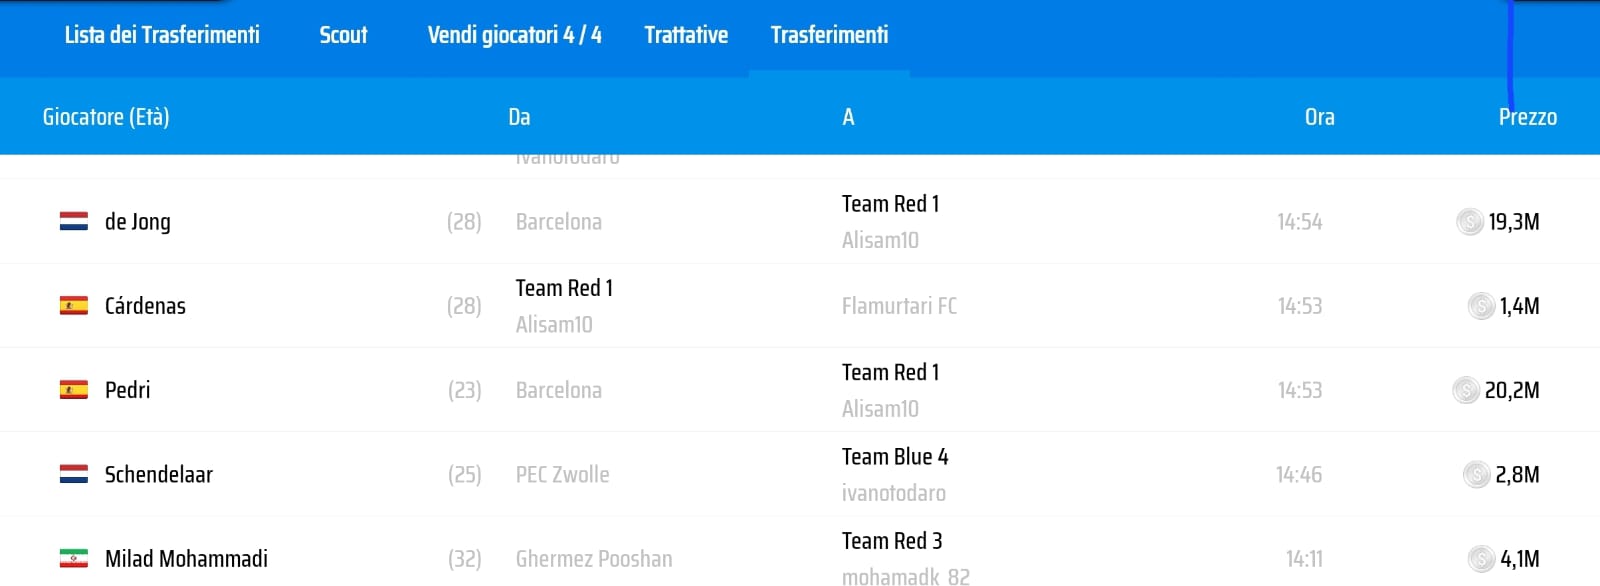Go to the Trattative tab
This screenshot has height=586, width=1600.
coord(686,36)
